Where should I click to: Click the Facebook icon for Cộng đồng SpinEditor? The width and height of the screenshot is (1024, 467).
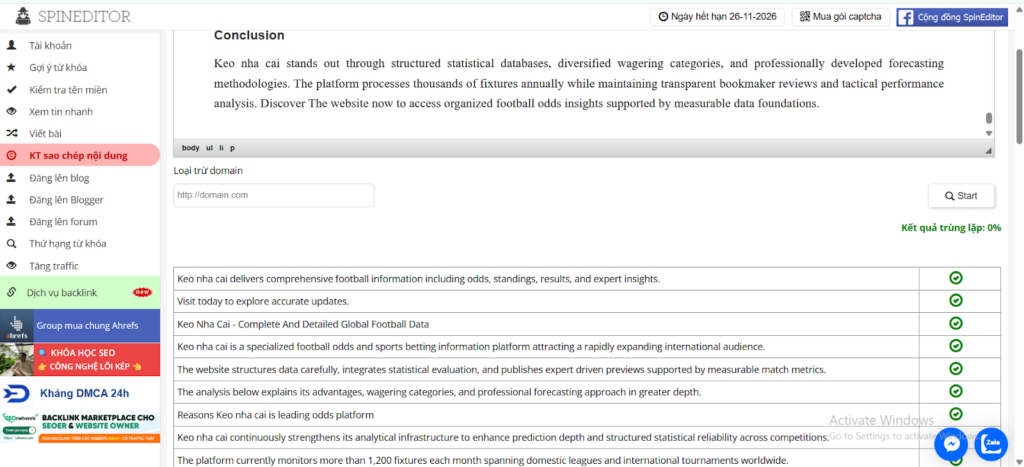(x=905, y=17)
